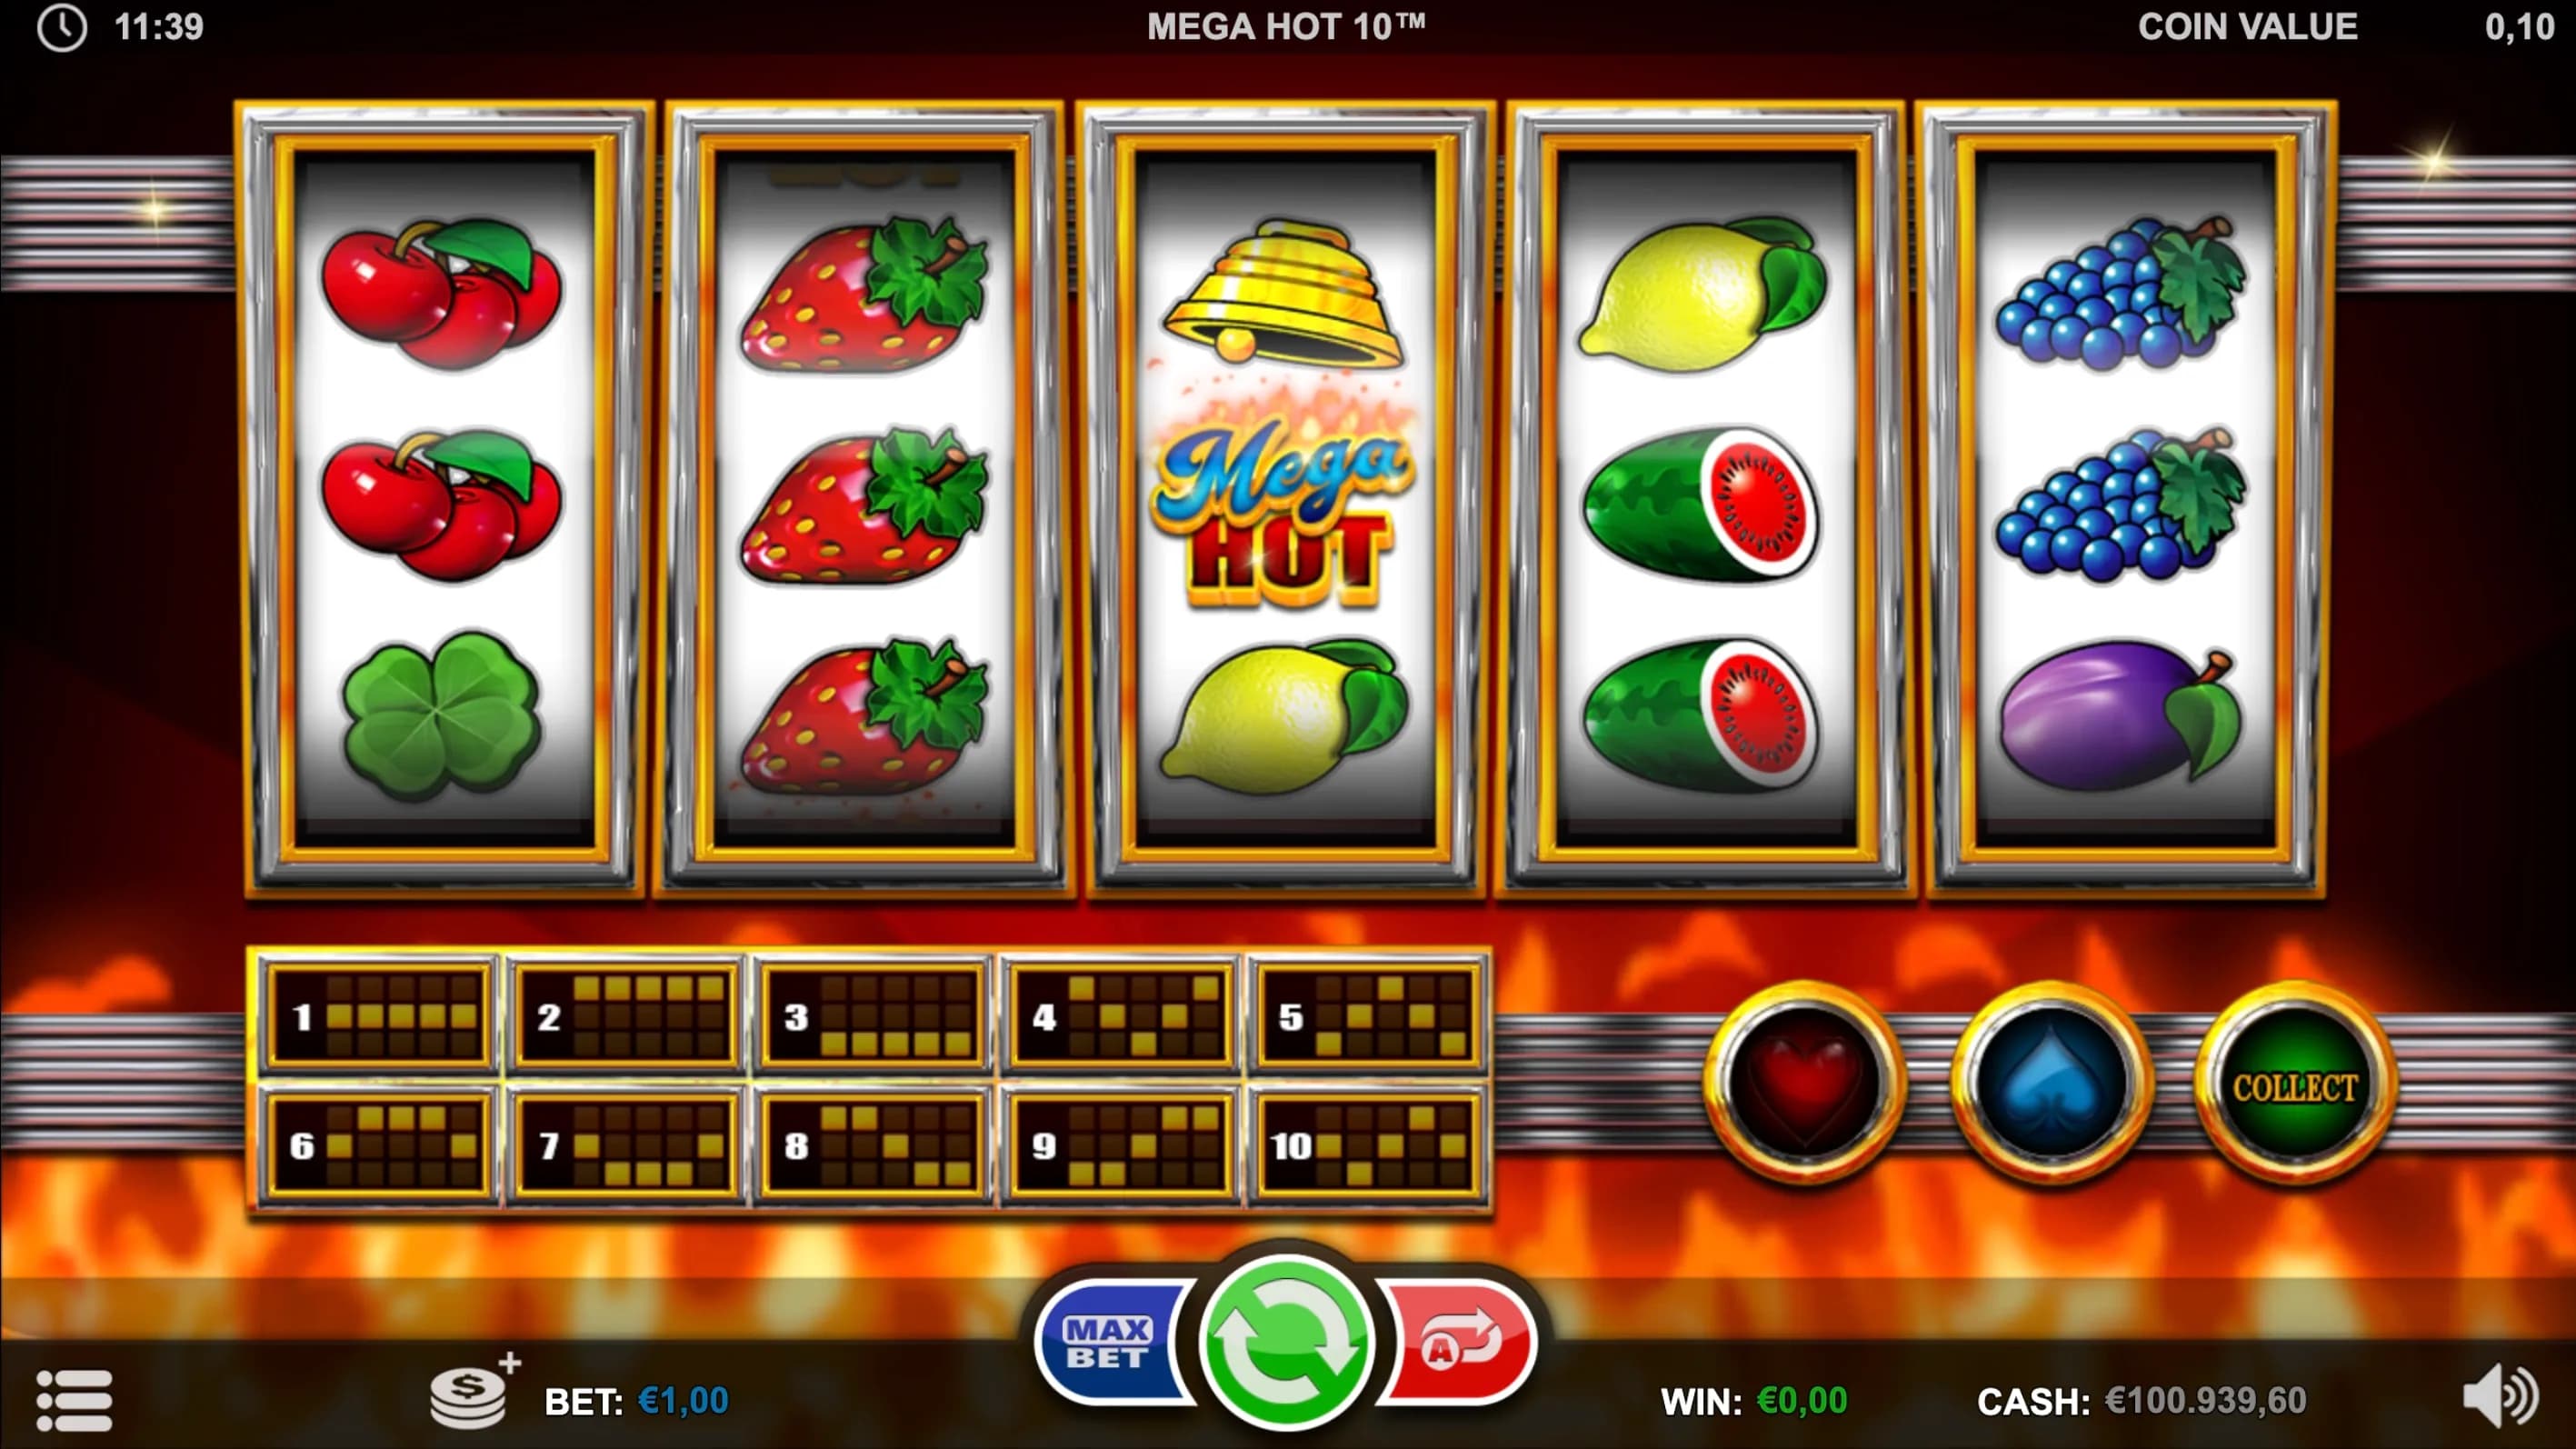This screenshot has height=1449, width=2576.
Task: Select payline 1 indicator
Action: (378, 1016)
